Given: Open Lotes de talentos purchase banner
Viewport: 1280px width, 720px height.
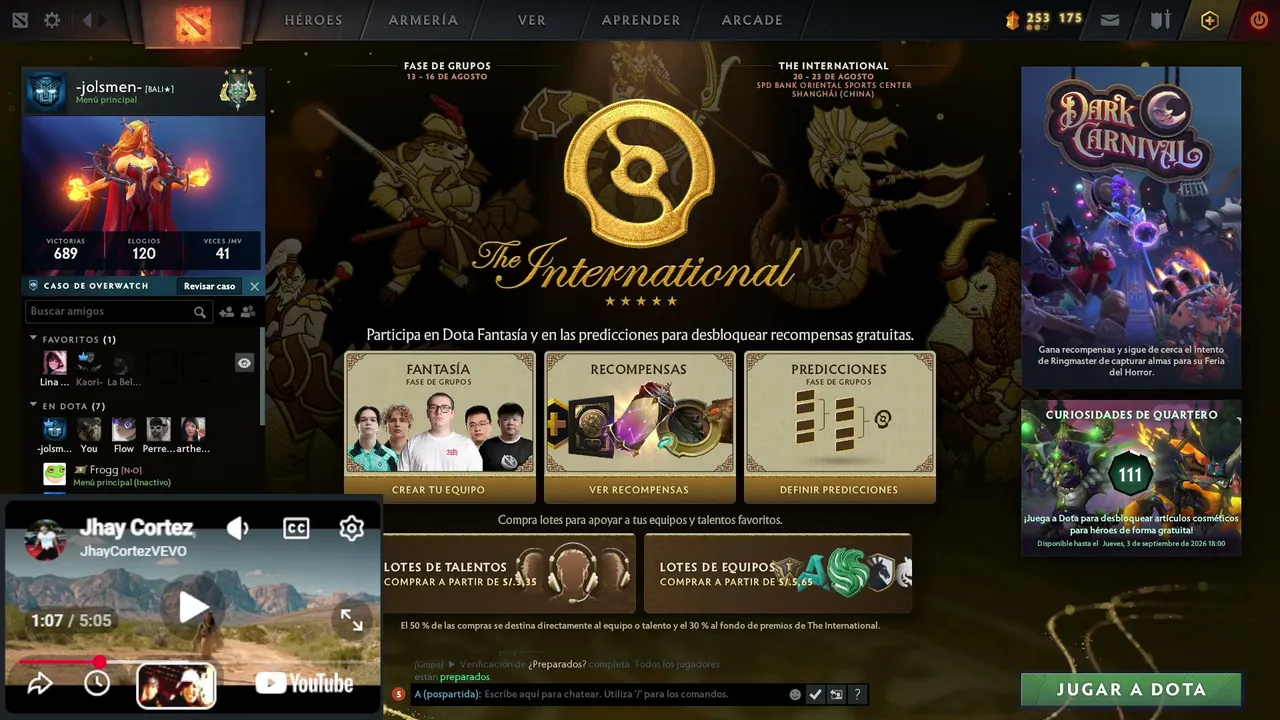Looking at the screenshot, I should [508, 573].
